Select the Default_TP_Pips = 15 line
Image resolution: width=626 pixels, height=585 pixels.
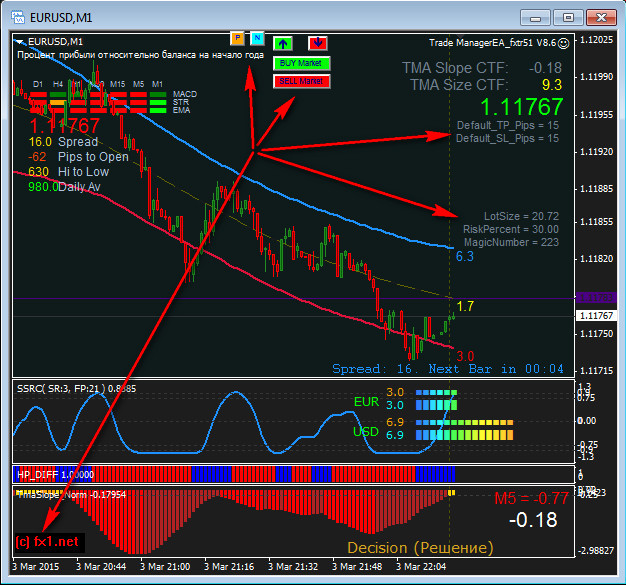tap(507, 125)
